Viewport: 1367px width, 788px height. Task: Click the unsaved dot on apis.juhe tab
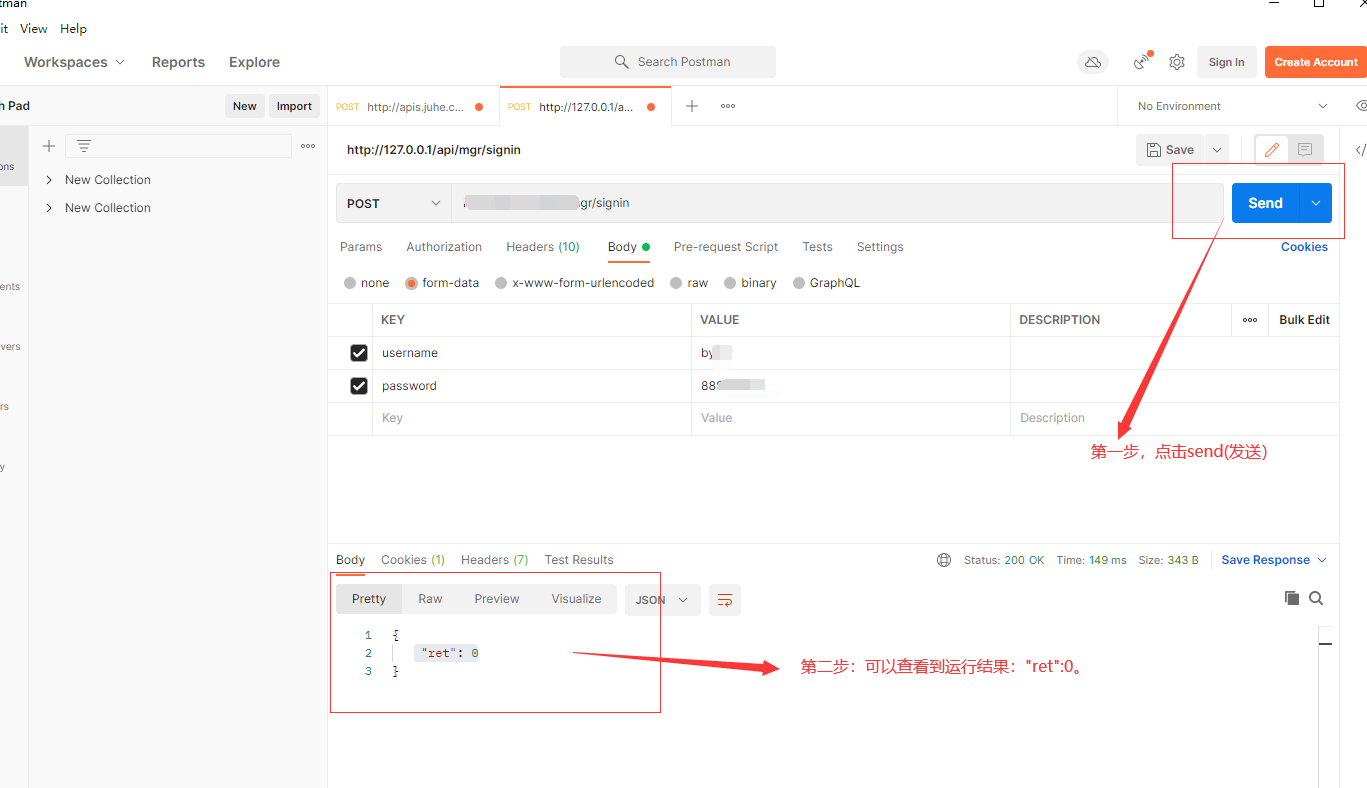click(x=479, y=107)
